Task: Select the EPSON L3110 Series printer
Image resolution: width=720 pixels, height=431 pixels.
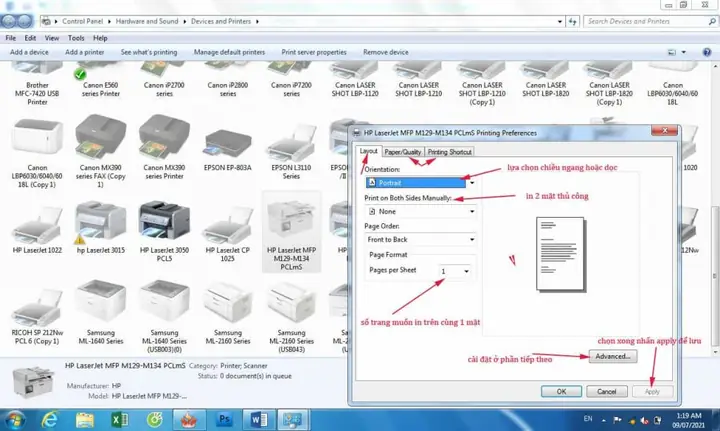Action: coord(291,151)
